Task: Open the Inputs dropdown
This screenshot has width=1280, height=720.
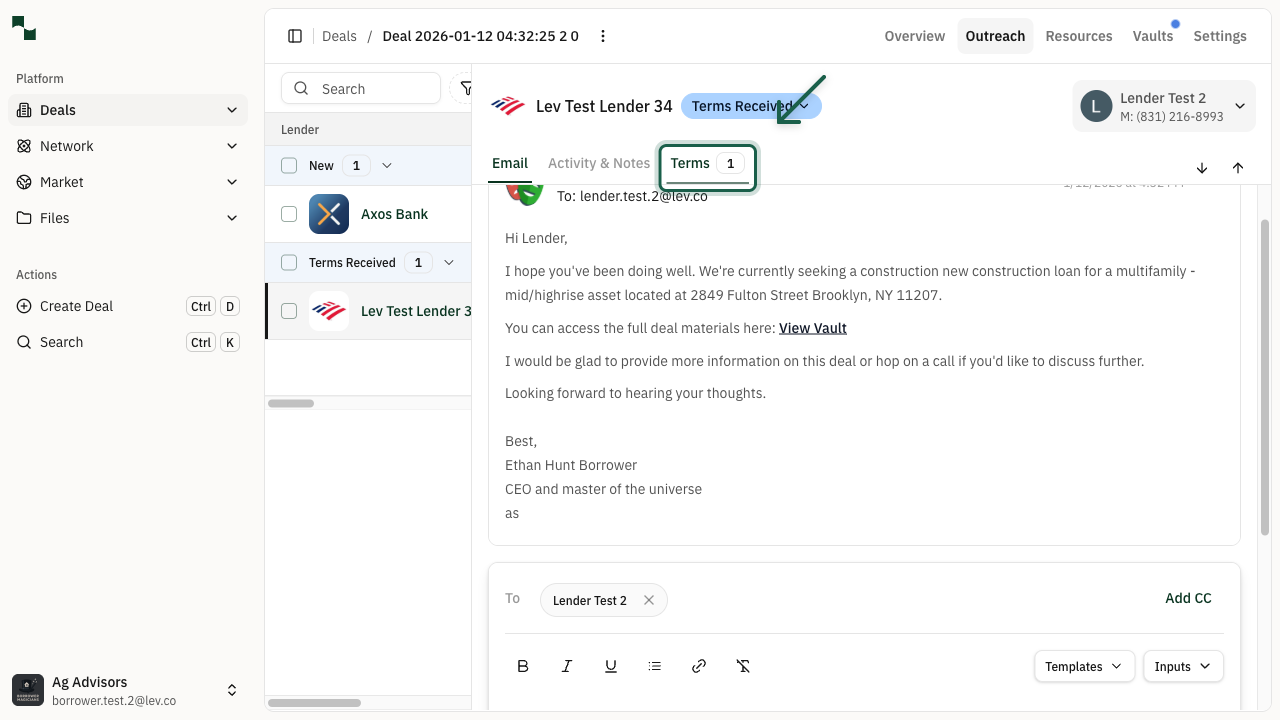Action: (1183, 666)
